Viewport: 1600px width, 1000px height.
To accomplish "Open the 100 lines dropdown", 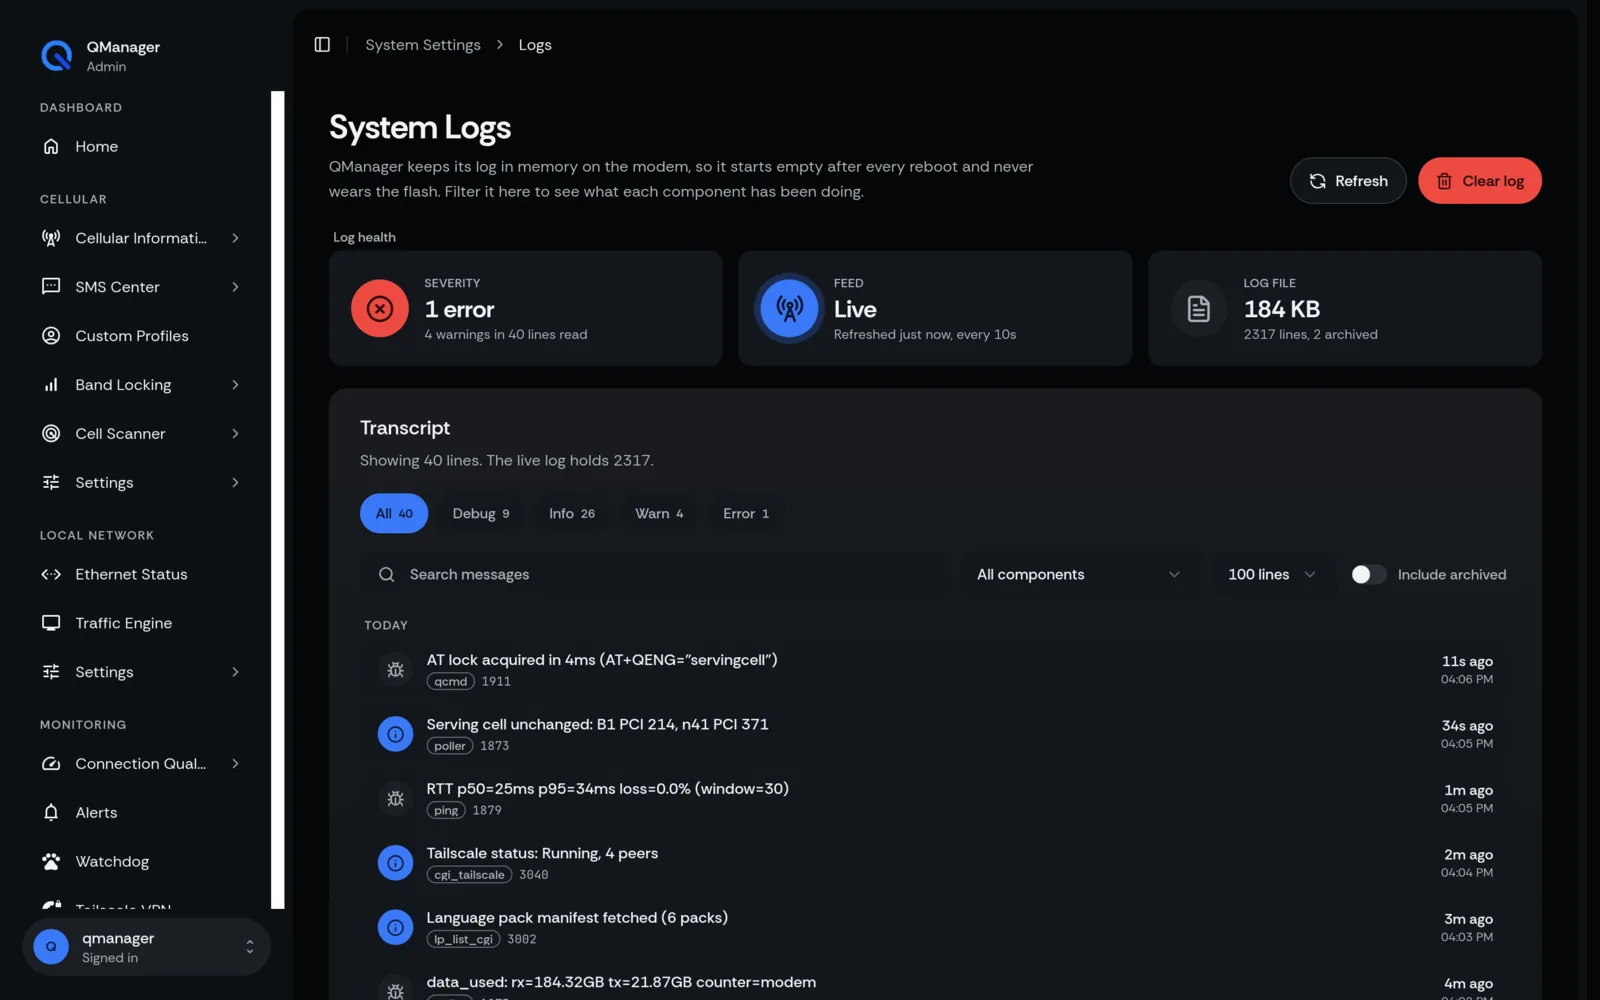I will pyautogui.click(x=1271, y=575).
